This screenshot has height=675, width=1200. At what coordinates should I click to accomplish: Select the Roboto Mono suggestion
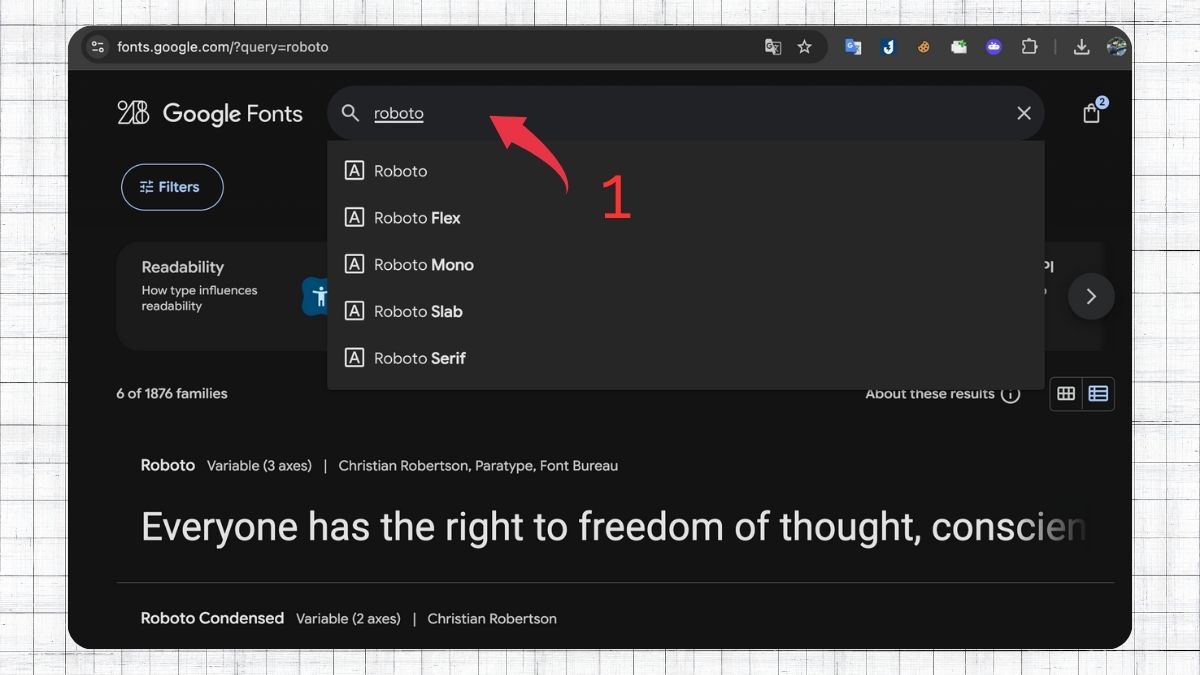pyautogui.click(x=686, y=265)
